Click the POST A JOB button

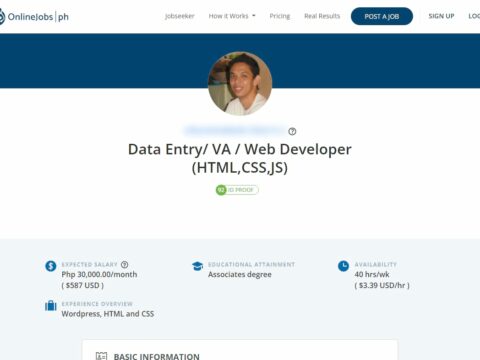(x=382, y=16)
